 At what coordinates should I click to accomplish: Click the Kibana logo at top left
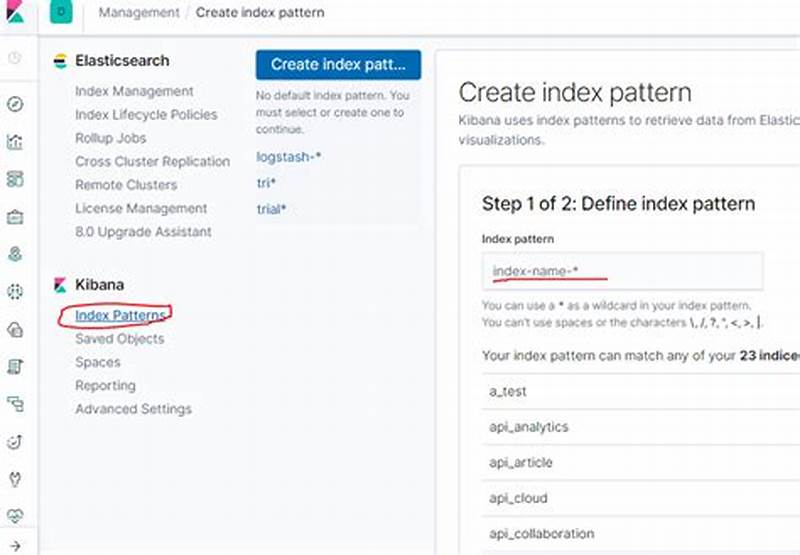[x=15, y=11]
